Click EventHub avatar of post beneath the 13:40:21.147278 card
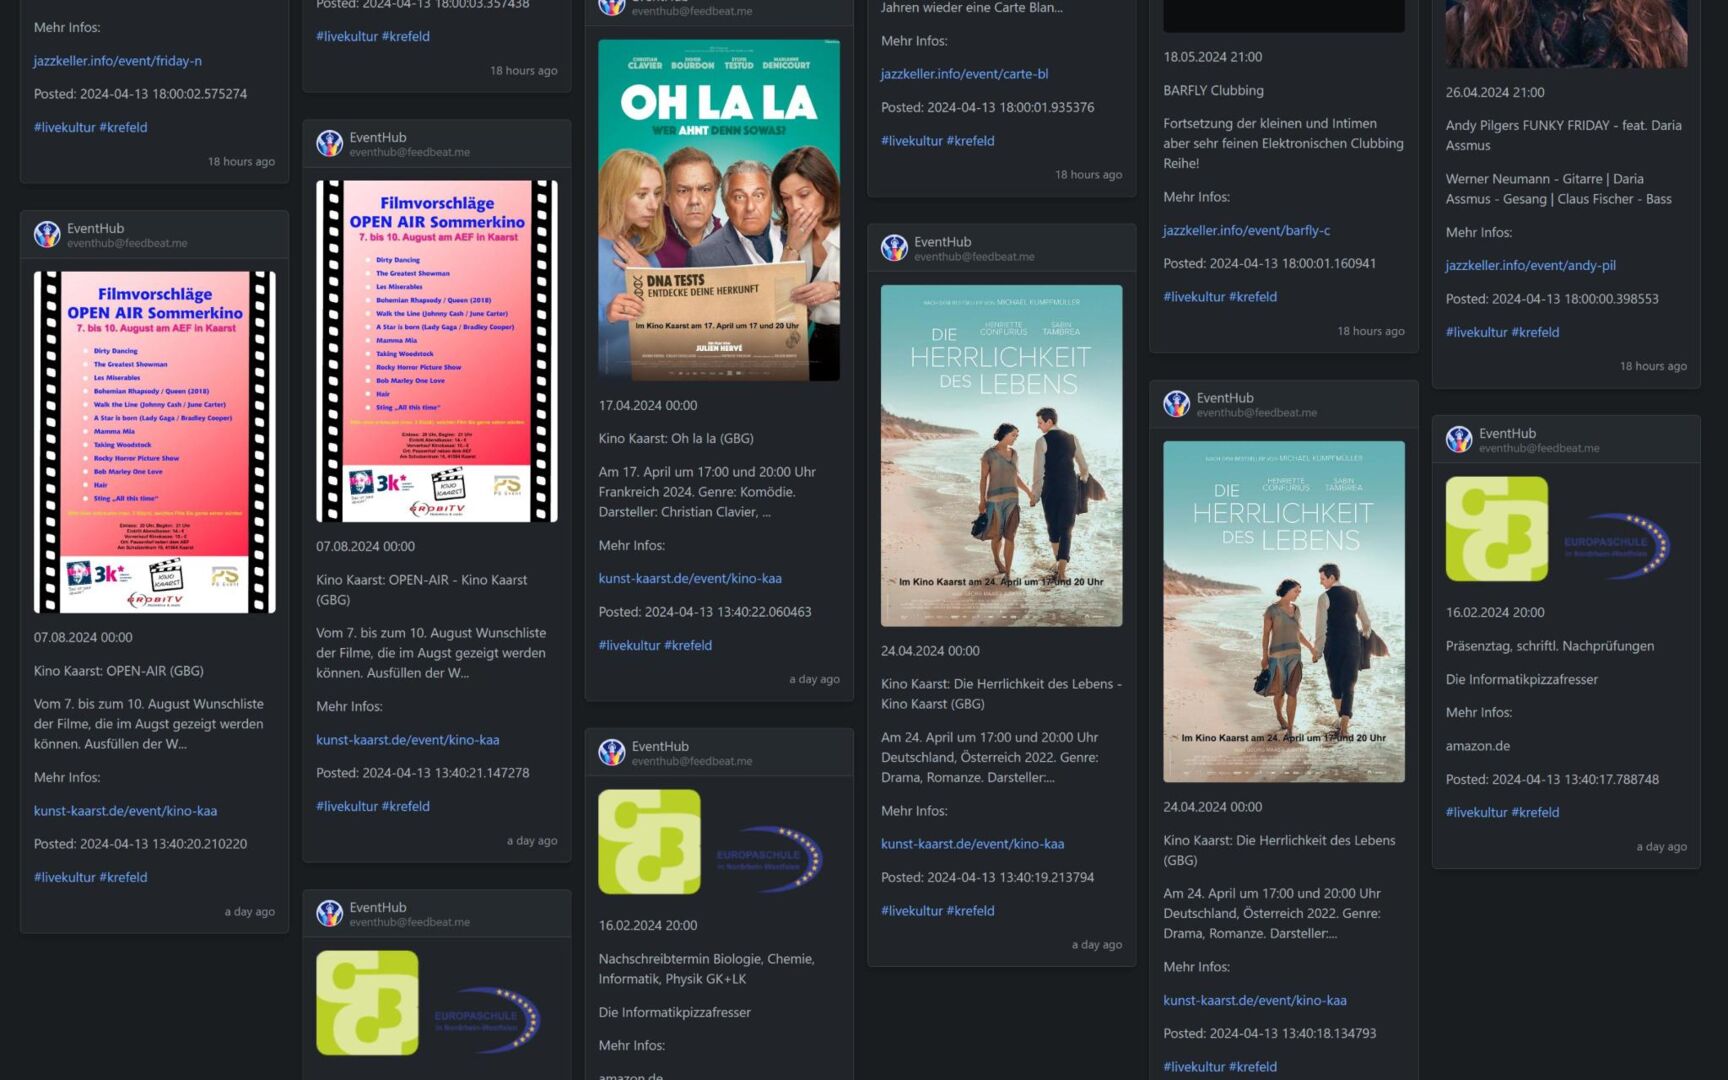The image size is (1728, 1080). [330, 914]
